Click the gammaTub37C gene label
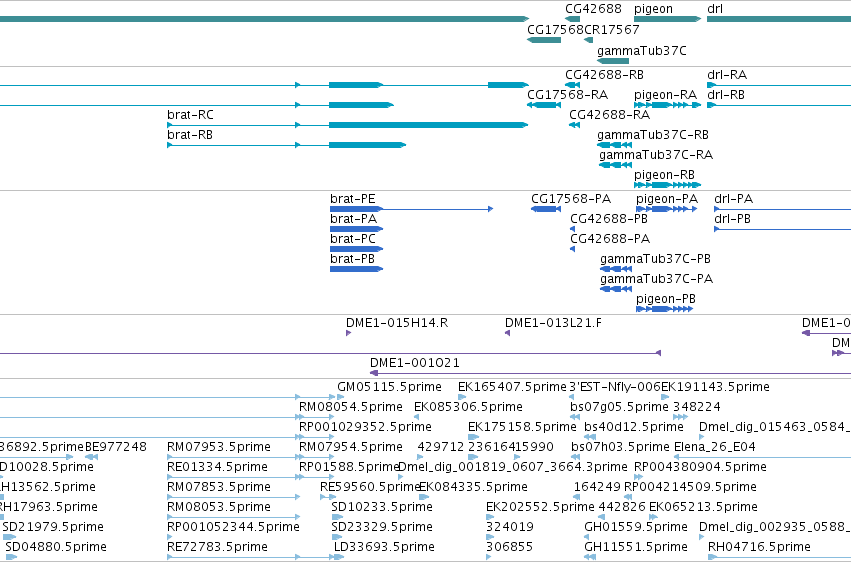The image size is (851, 562). pyautogui.click(x=642, y=51)
